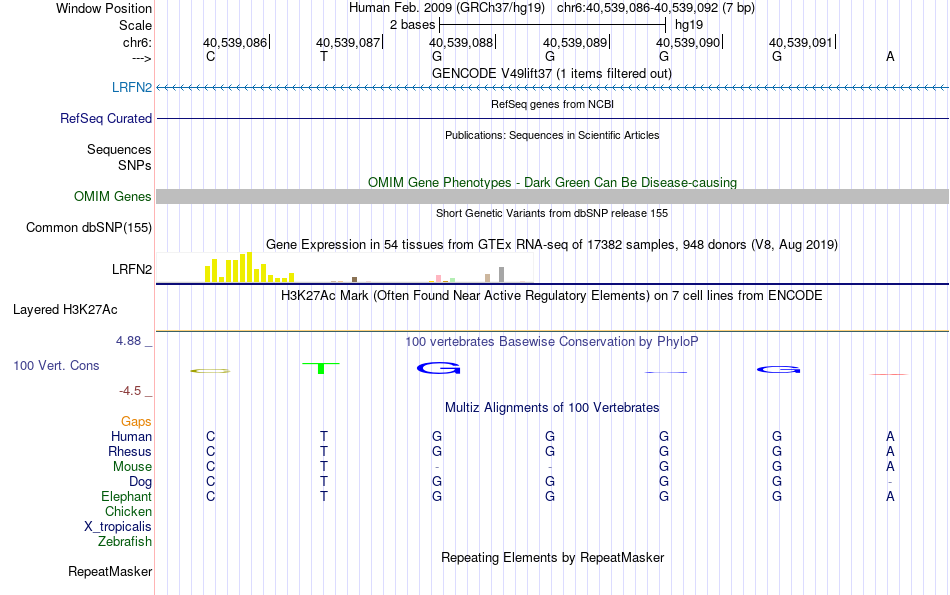Image resolution: width=950 pixels, height=595 pixels.
Task: Open the RefSeq genes from NCBI title
Action: click(552, 104)
